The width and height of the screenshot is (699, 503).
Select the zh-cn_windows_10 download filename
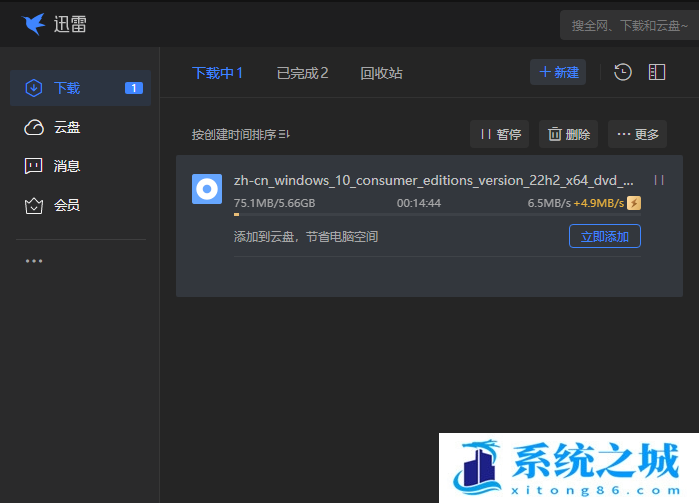click(x=434, y=181)
